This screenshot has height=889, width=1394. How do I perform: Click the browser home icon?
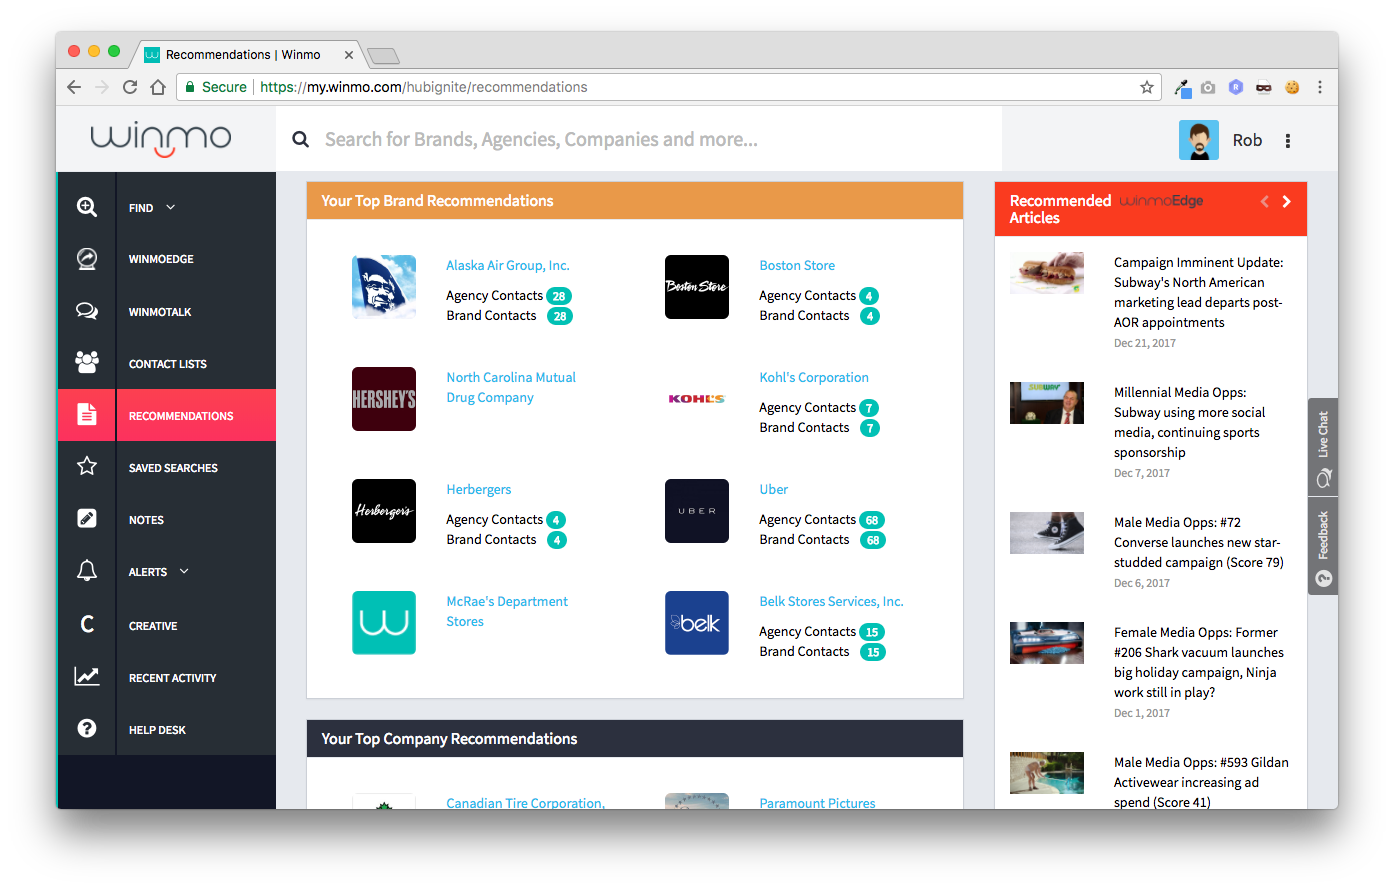pyautogui.click(x=158, y=87)
